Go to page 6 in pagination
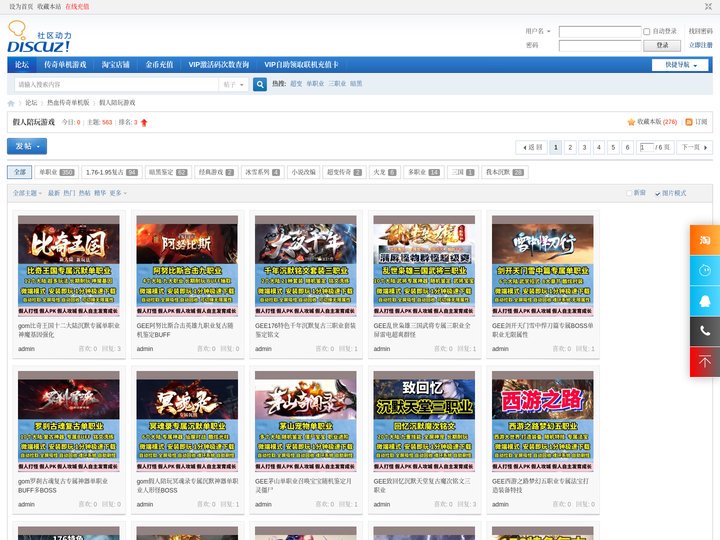Image resolution: width=720 pixels, height=540 pixels. (627, 147)
